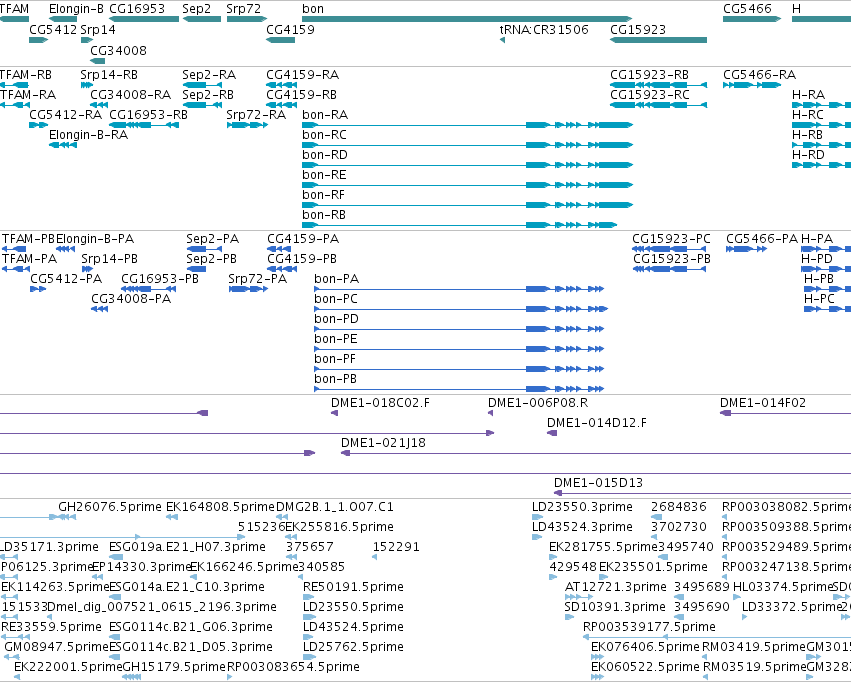Click the Srp72-PA protein label
Viewport: 851px width, 682px height.
click(x=258, y=279)
